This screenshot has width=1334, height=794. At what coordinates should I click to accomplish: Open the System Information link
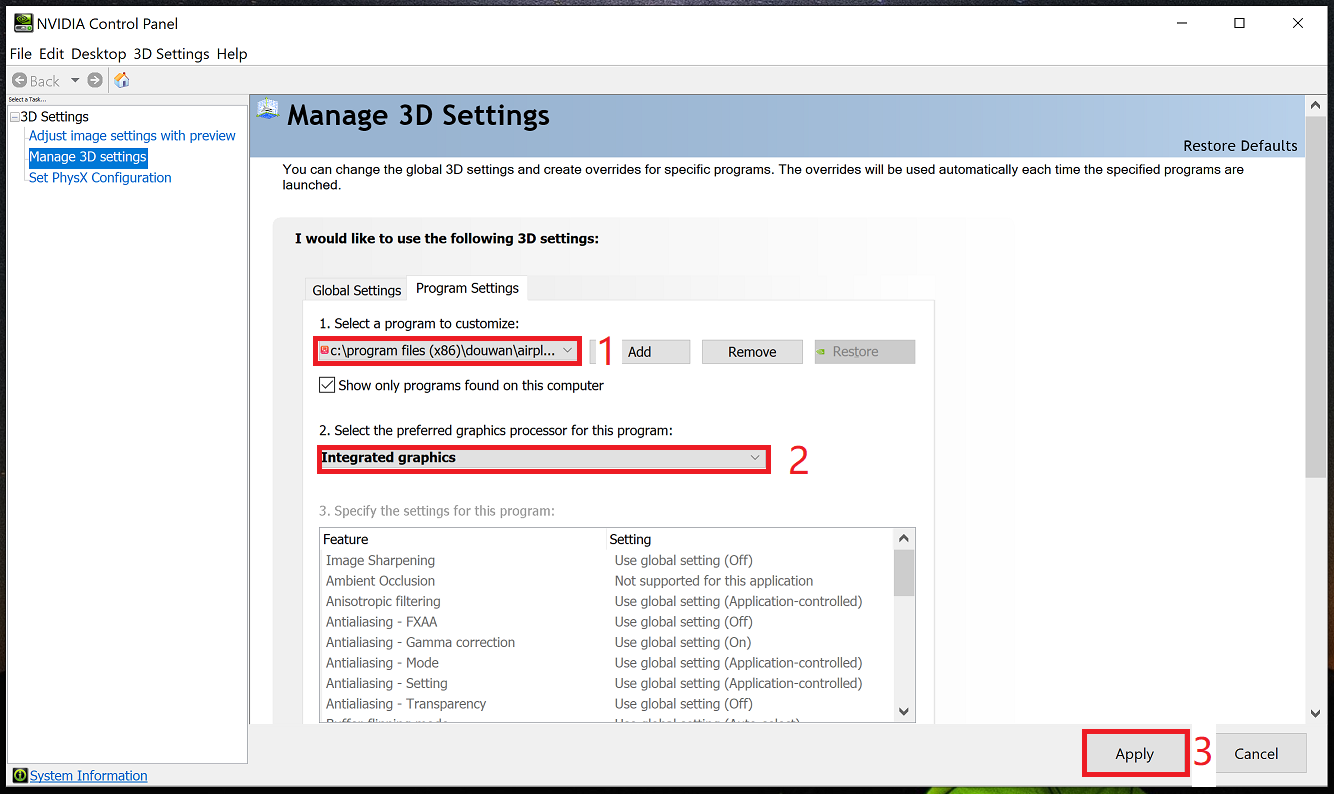click(88, 776)
